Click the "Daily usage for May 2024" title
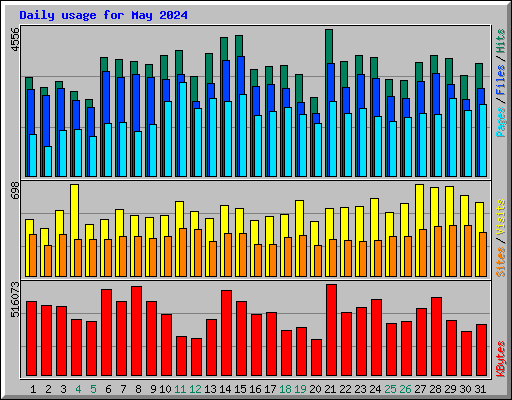Viewport: 512px width, 400px height. pyautogui.click(x=103, y=15)
